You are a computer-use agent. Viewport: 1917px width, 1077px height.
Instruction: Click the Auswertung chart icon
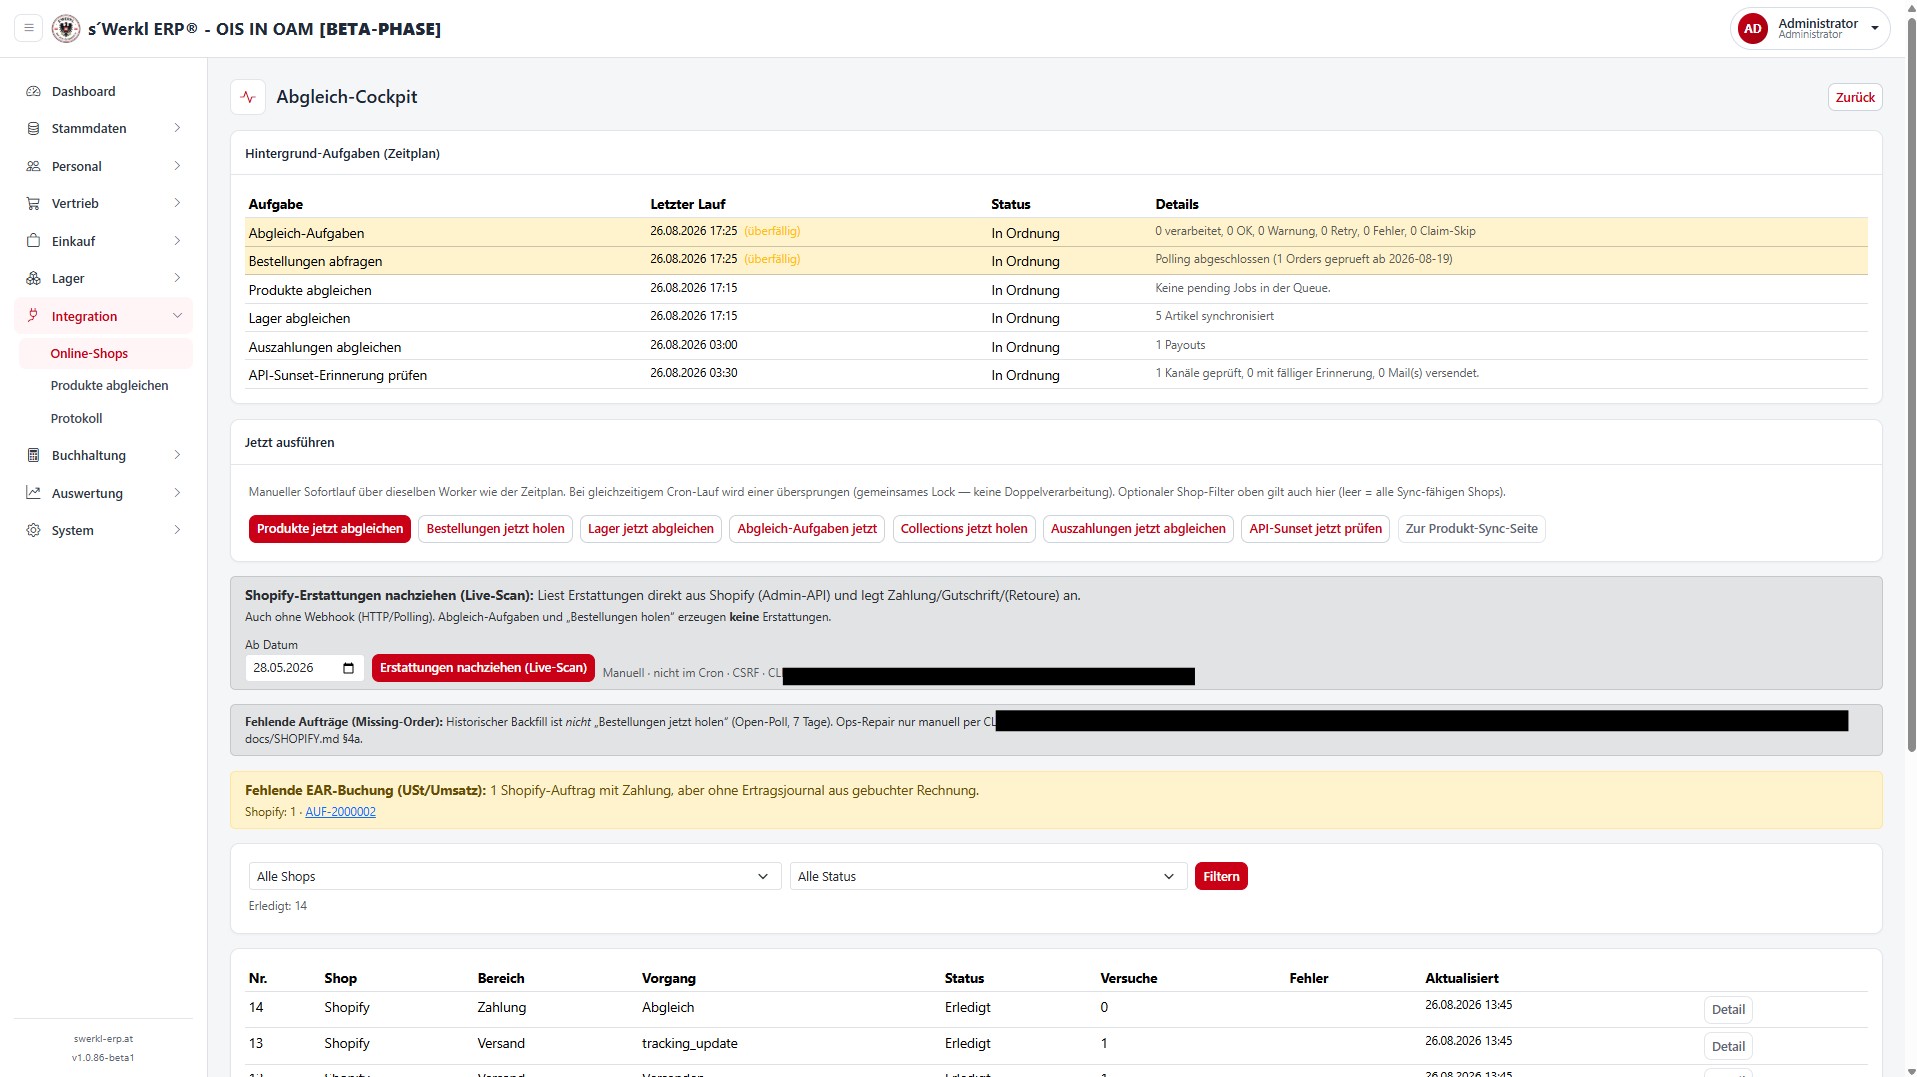[33, 493]
